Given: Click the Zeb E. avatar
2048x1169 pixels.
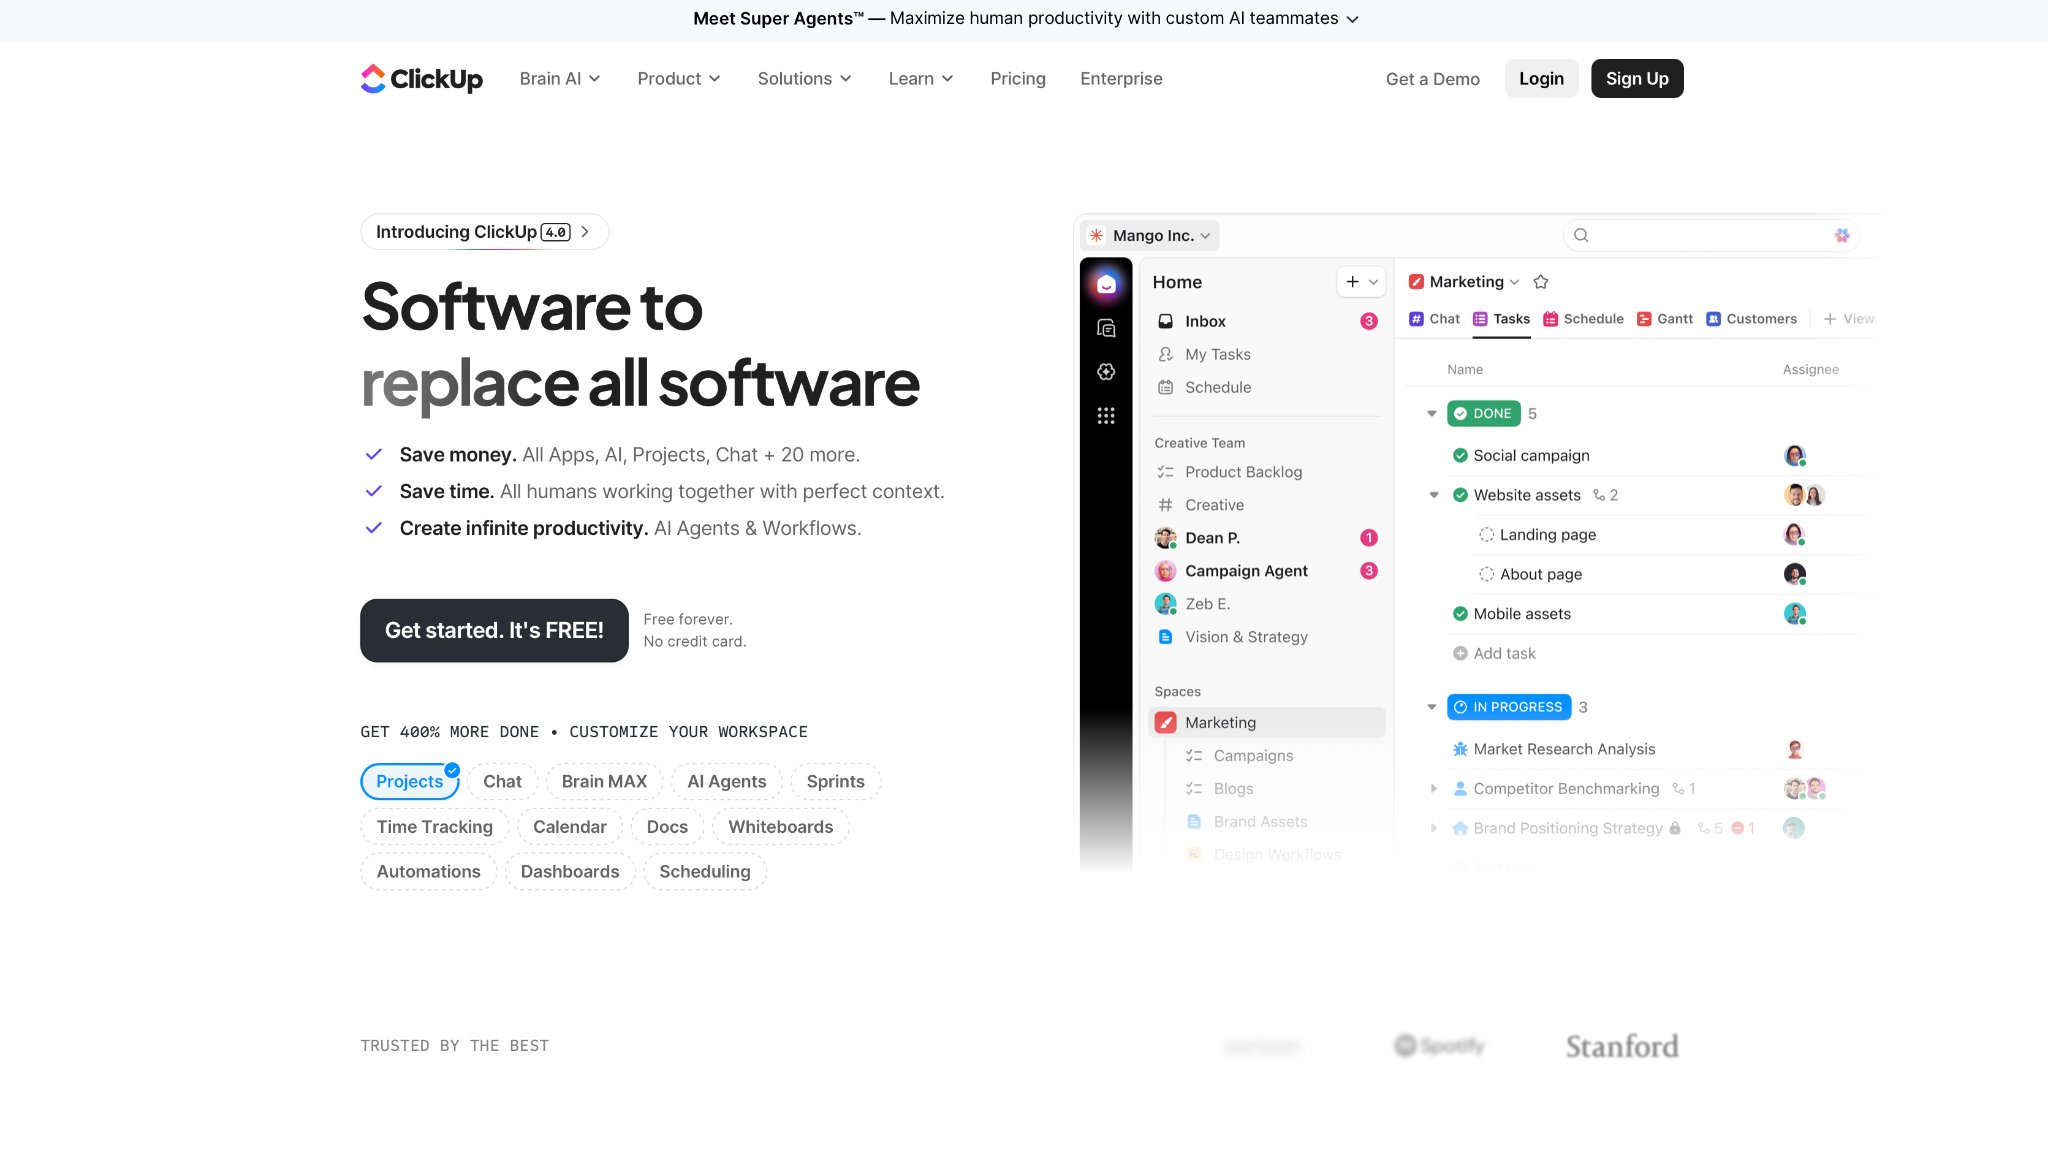Looking at the screenshot, I should coord(1165,604).
